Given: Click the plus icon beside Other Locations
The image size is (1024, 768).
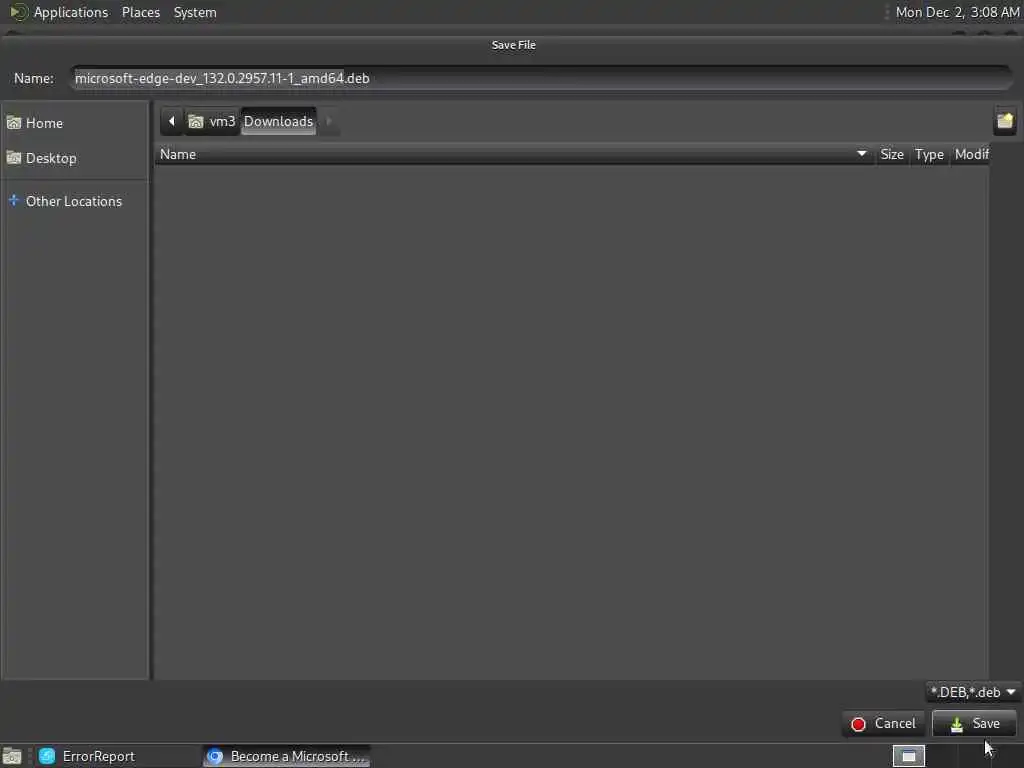Looking at the screenshot, I should [14, 200].
